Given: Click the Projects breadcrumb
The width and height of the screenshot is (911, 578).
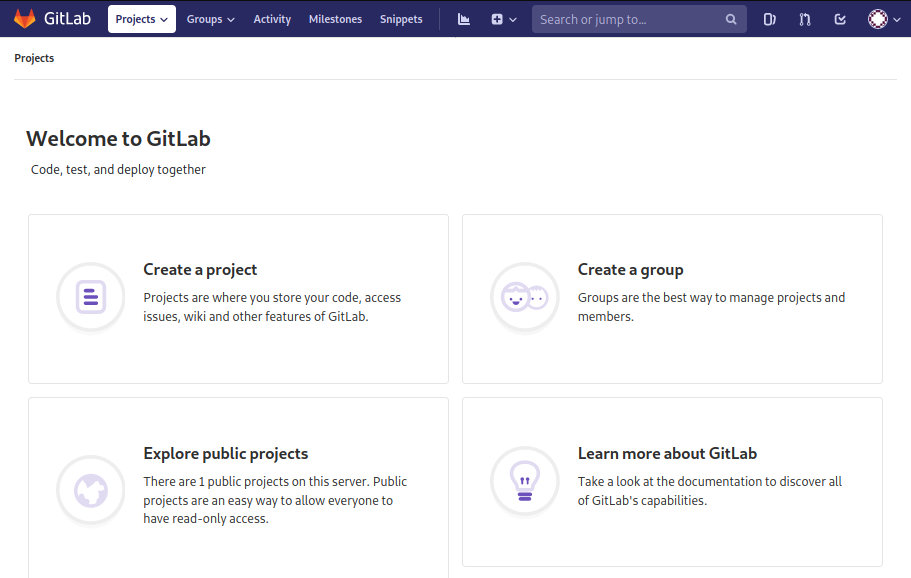Looking at the screenshot, I should 34,58.
